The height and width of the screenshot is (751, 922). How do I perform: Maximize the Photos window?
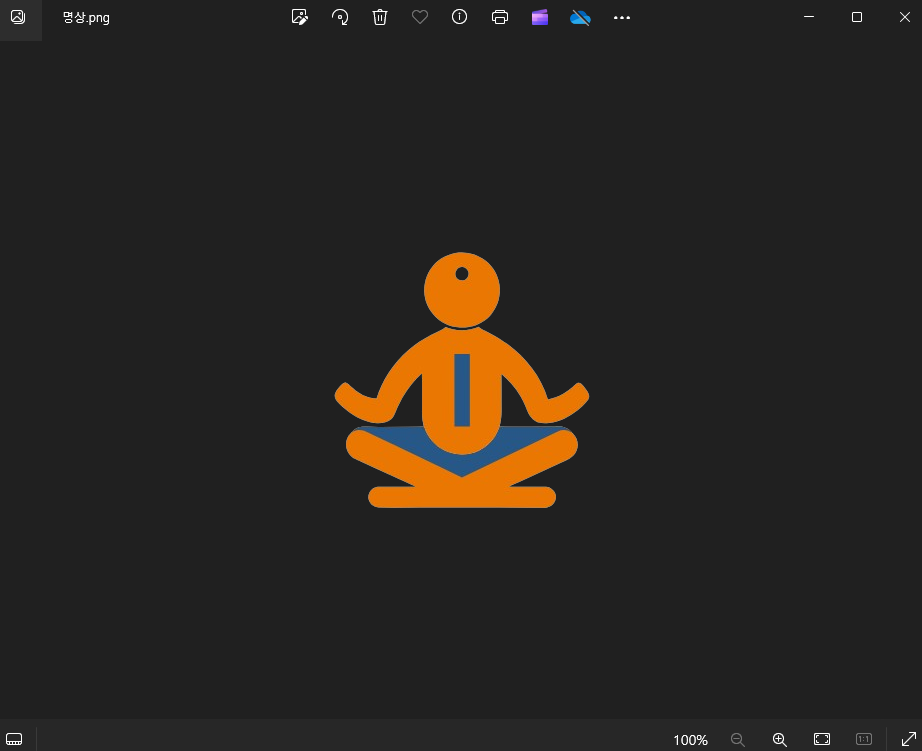(x=857, y=17)
